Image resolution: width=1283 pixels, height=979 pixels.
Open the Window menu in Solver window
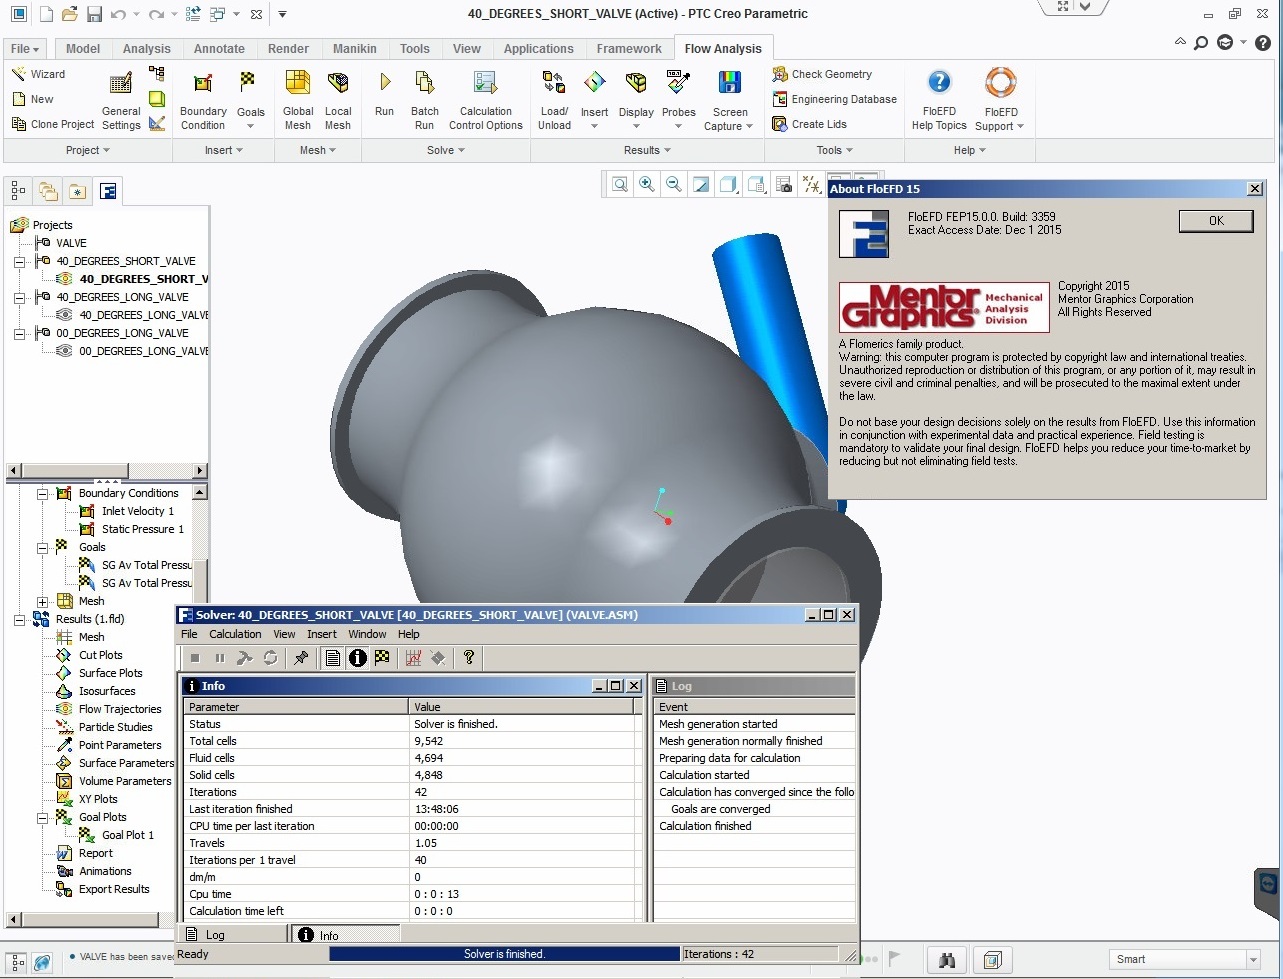tap(367, 634)
